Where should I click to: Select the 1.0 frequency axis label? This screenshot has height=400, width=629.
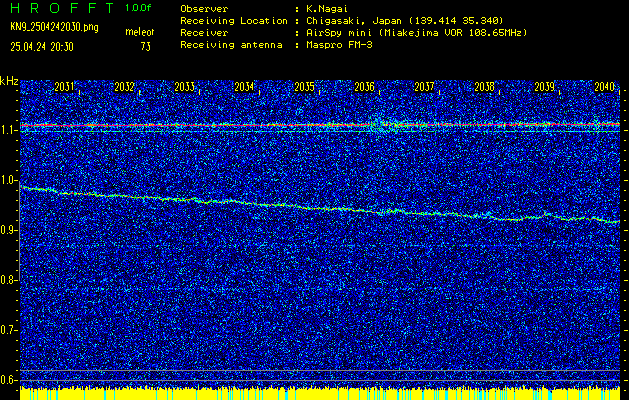(x=8, y=180)
